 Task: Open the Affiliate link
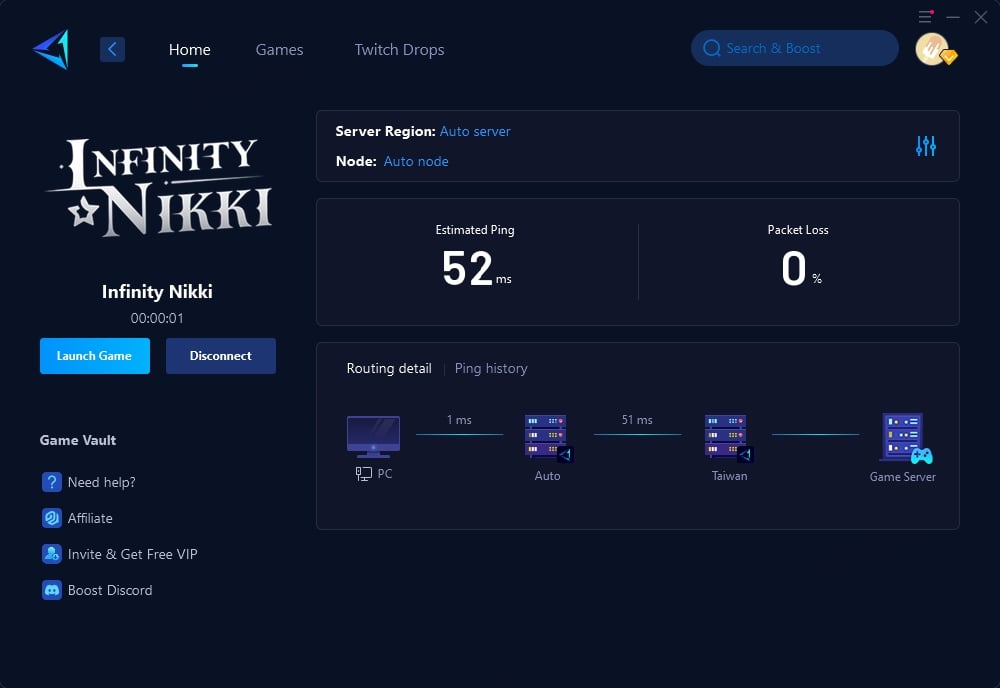click(x=90, y=518)
